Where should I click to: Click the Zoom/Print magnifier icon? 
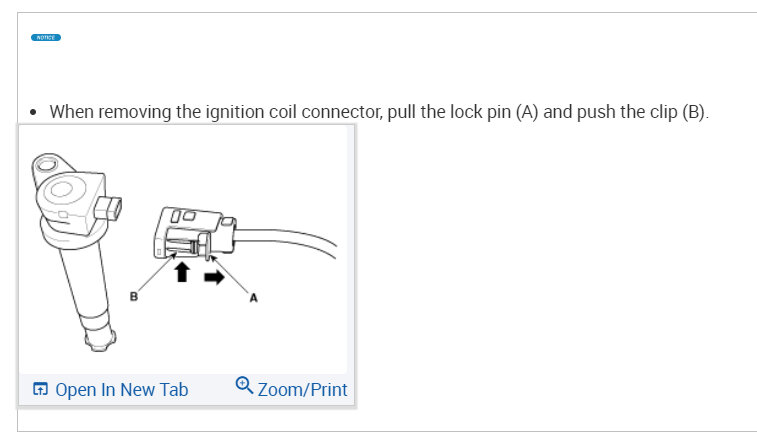[244, 386]
